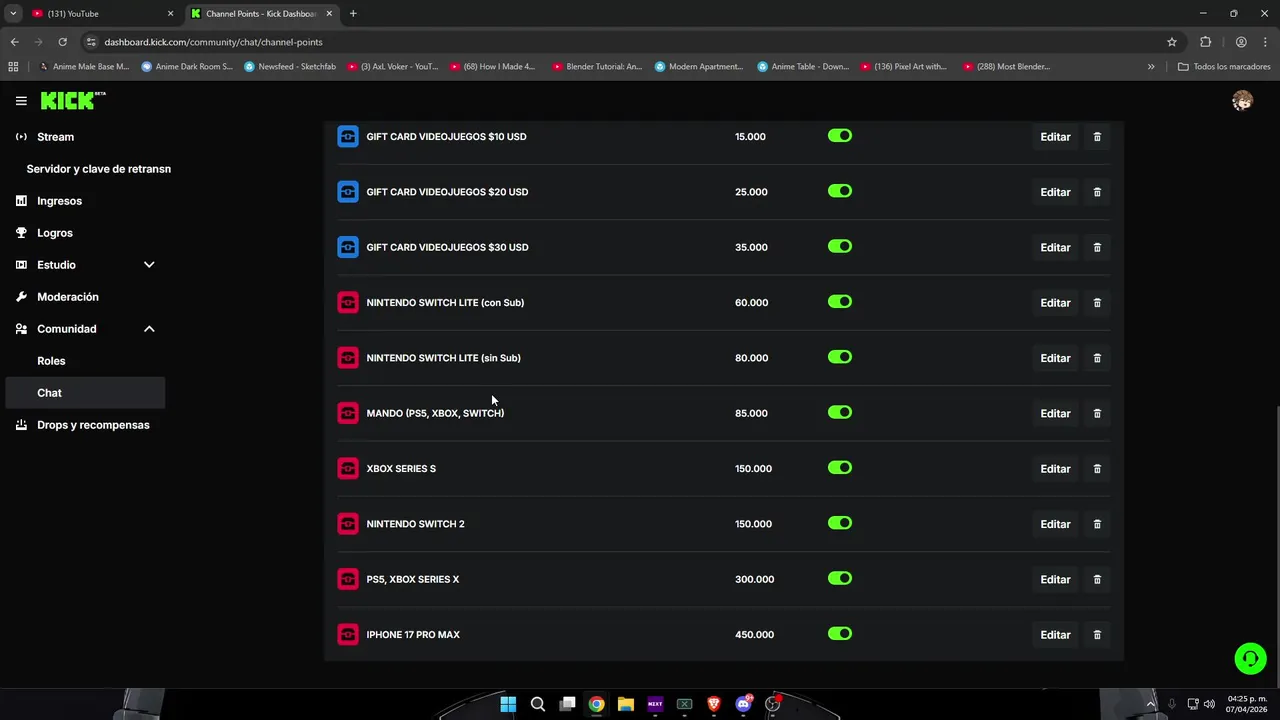
Task: Delete the XBOX SERIES S reward
Action: (1097, 469)
